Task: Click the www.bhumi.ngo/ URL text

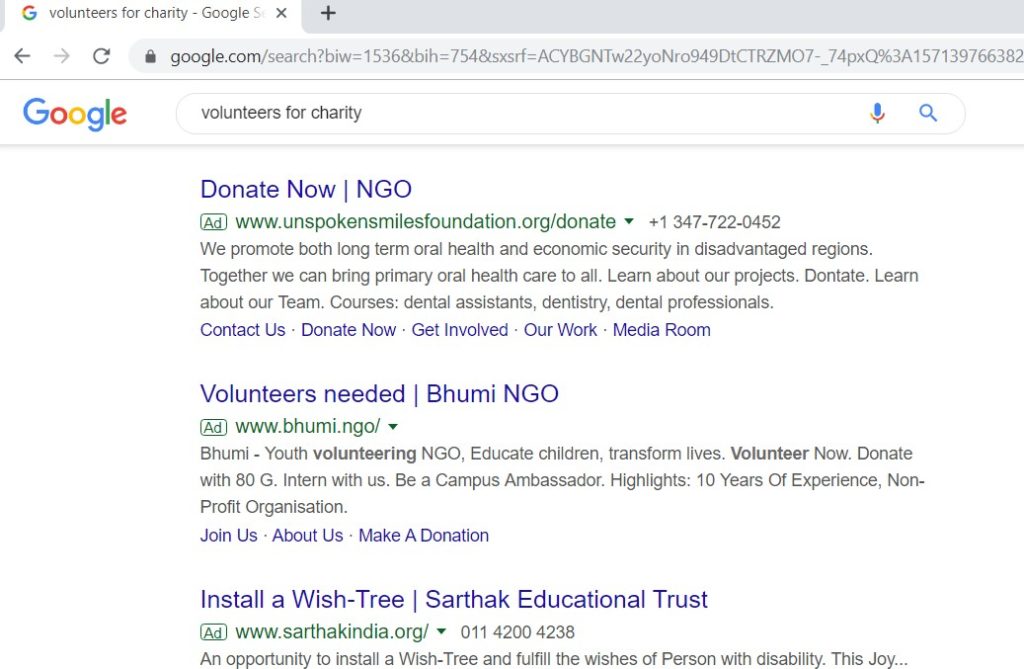Action: tap(308, 427)
